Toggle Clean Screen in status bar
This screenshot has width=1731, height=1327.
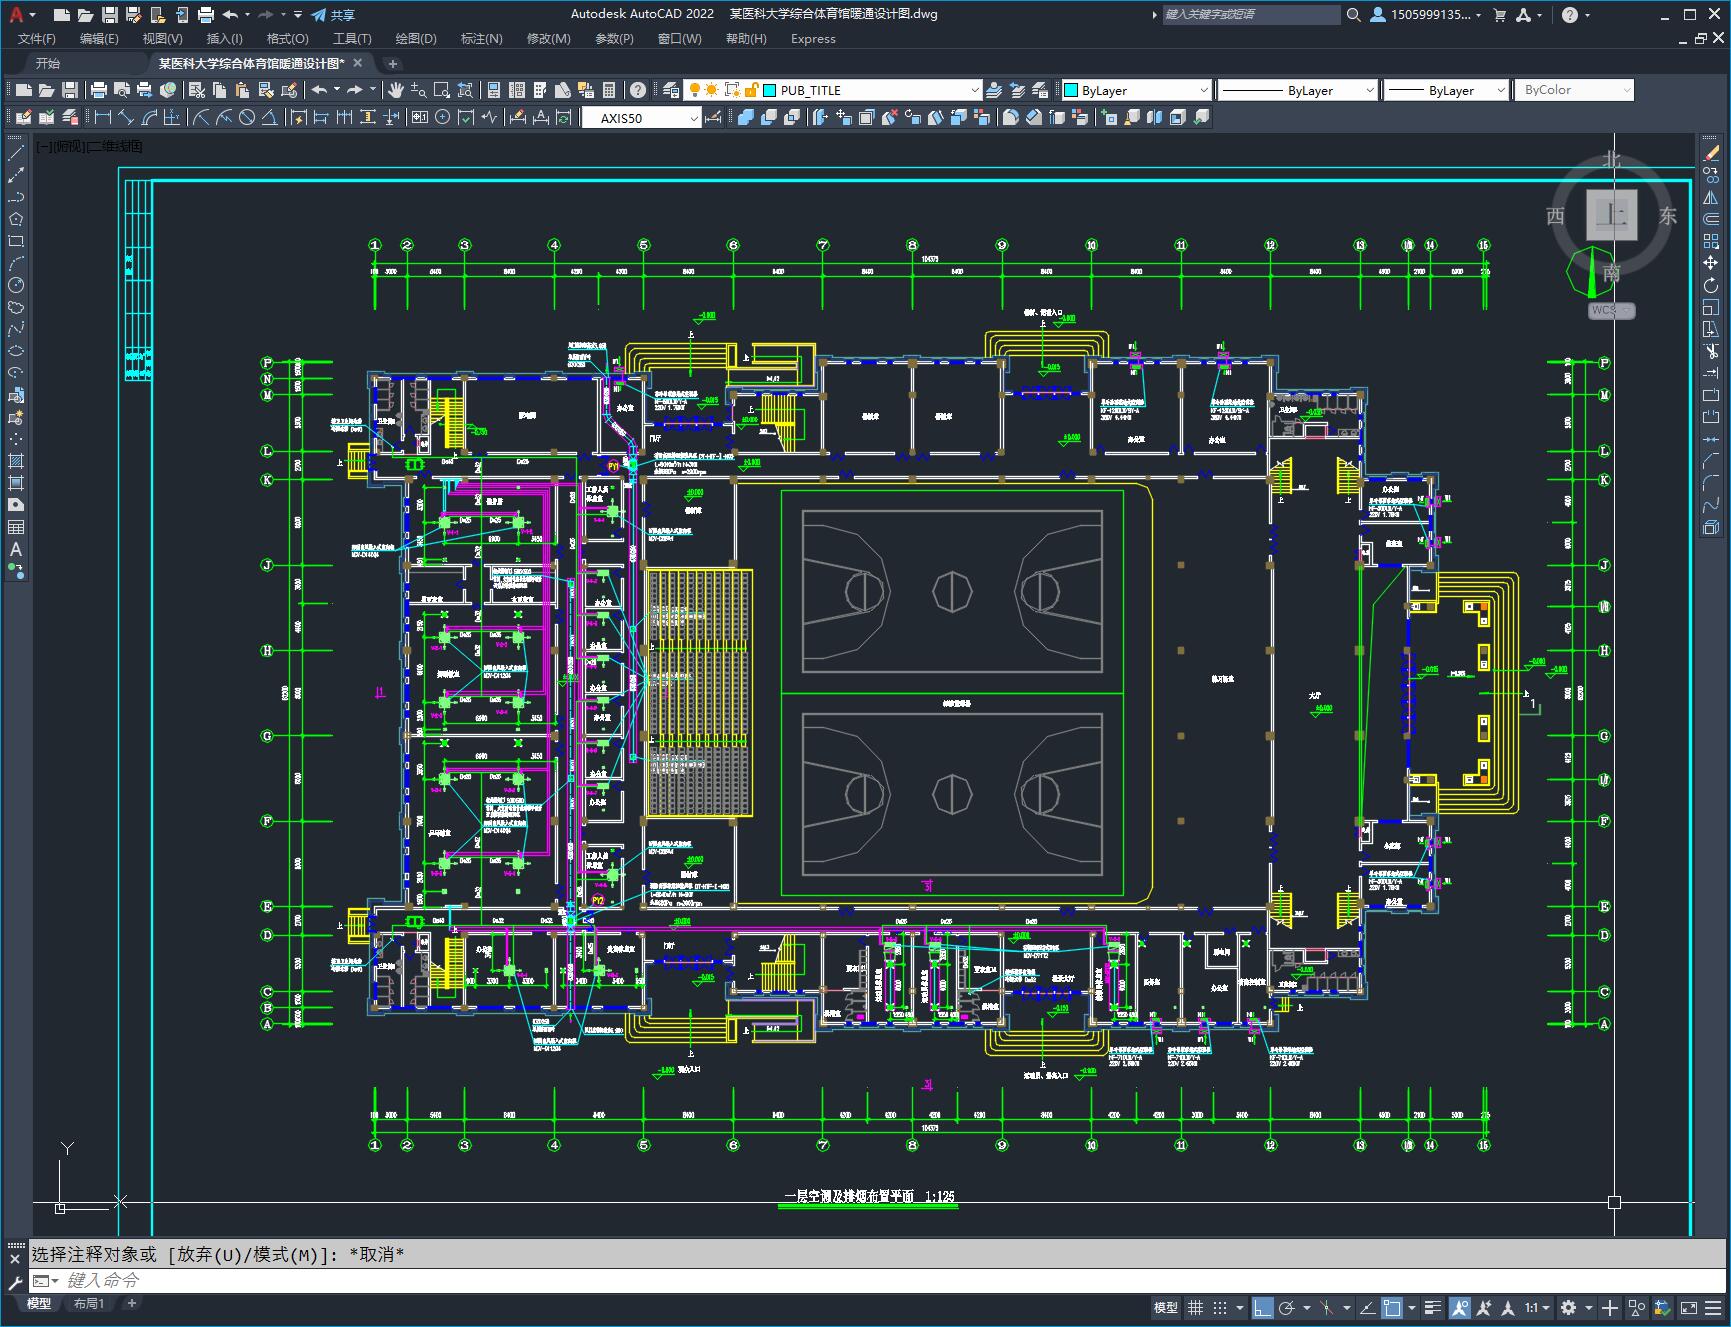click(1688, 1307)
